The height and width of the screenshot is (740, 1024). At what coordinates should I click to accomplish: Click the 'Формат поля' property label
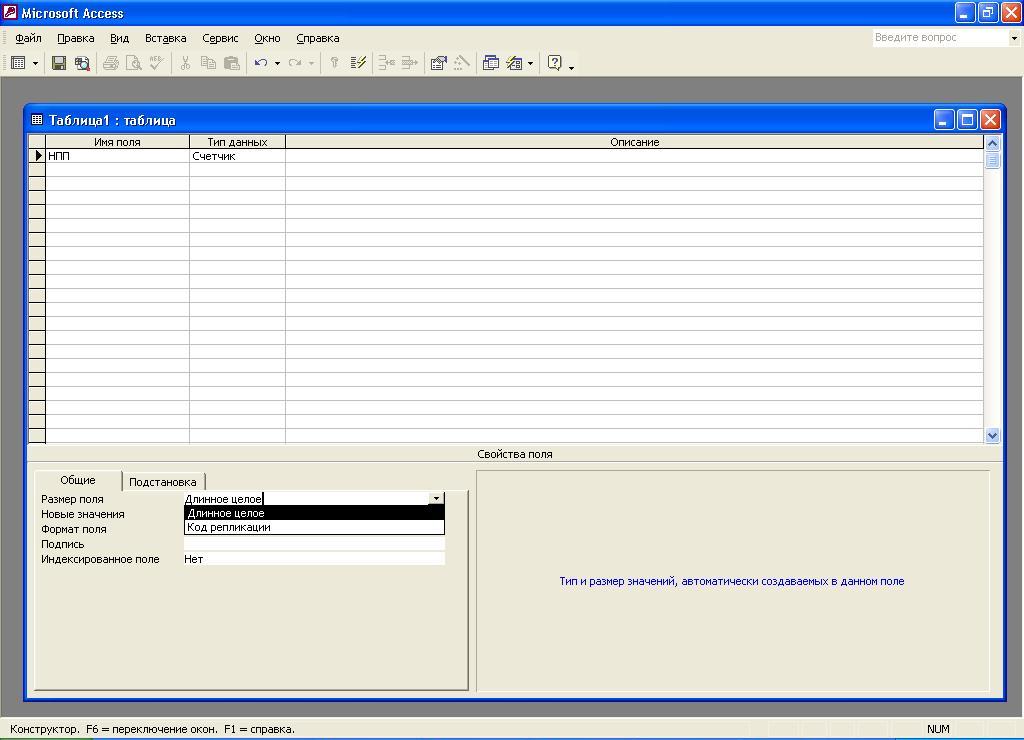(74, 529)
